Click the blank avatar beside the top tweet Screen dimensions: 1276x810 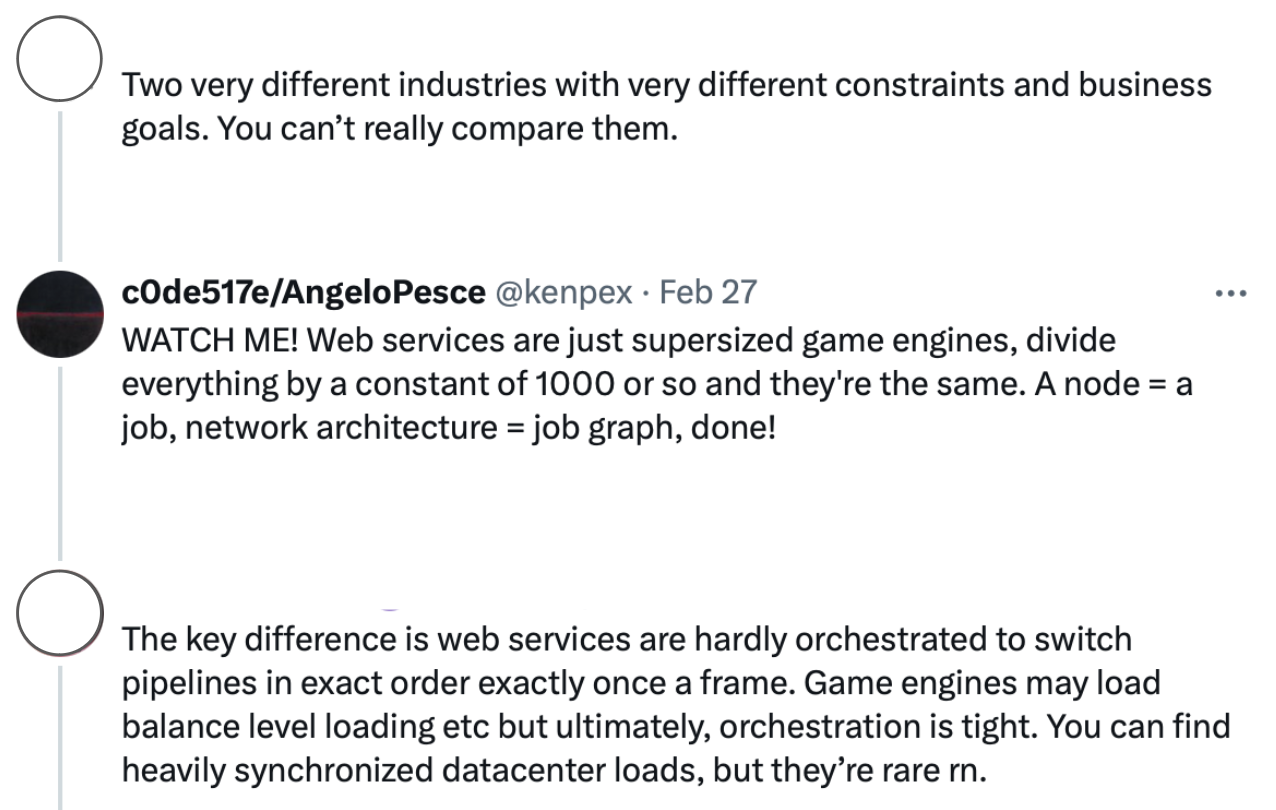60,59
